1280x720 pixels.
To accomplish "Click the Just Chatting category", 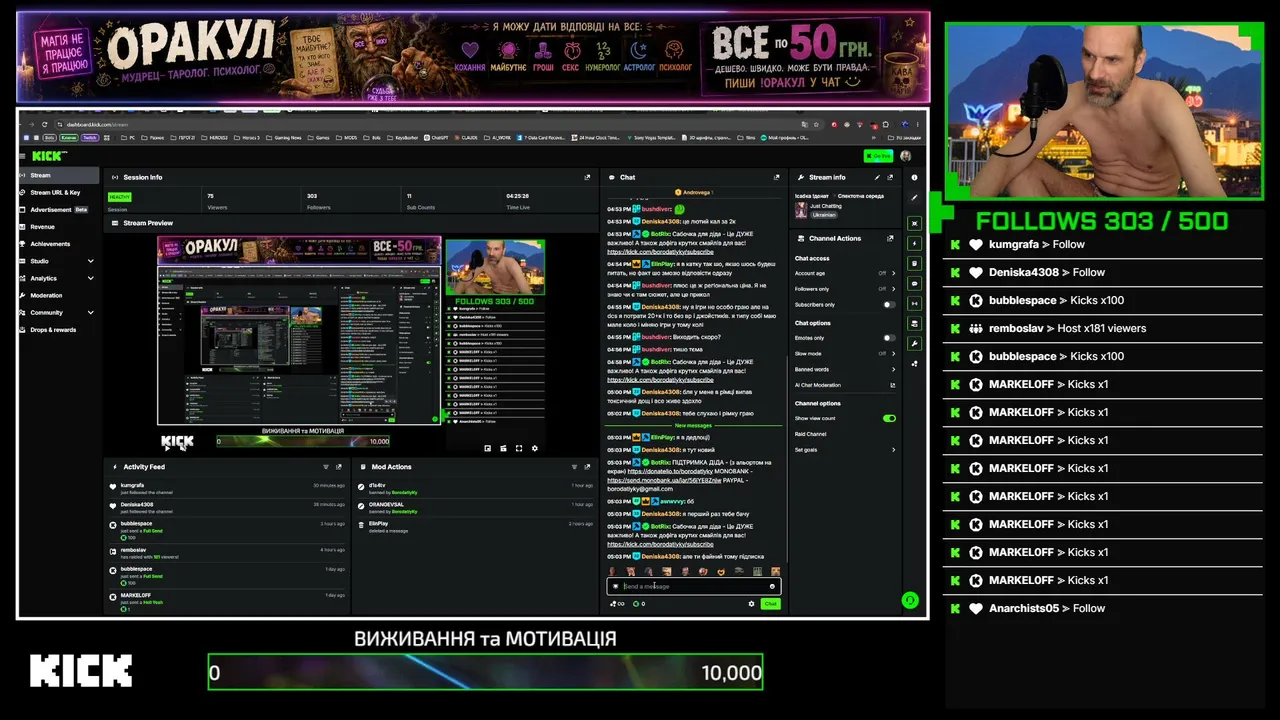I will click(828, 207).
